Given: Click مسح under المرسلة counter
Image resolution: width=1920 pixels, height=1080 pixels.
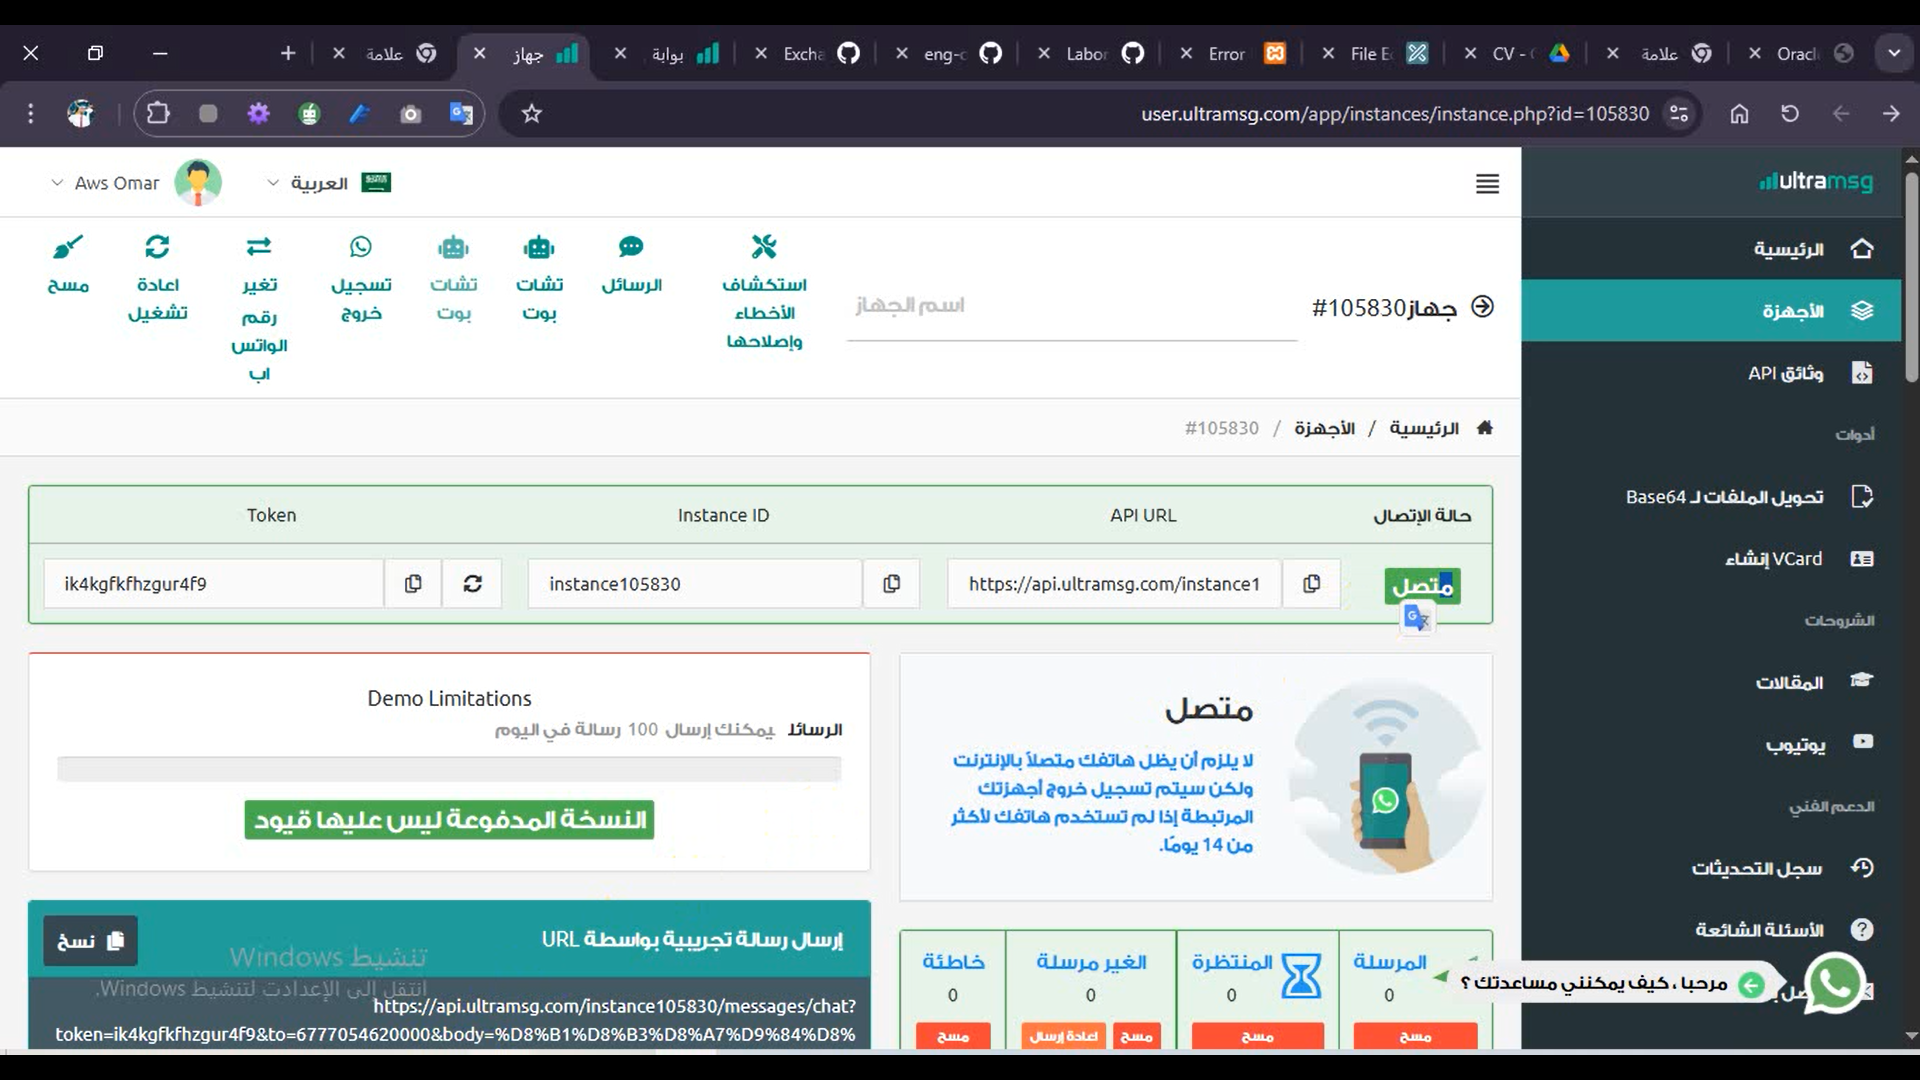Looking at the screenshot, I should click(x=1415, y=1036).
